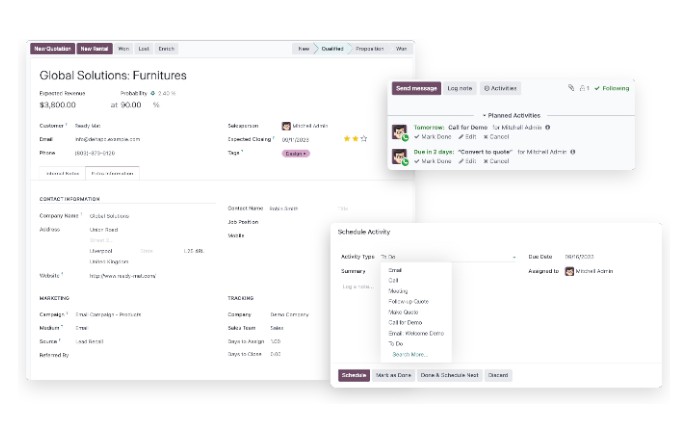
Task: Click the third priority star
Action: point(363,139)
